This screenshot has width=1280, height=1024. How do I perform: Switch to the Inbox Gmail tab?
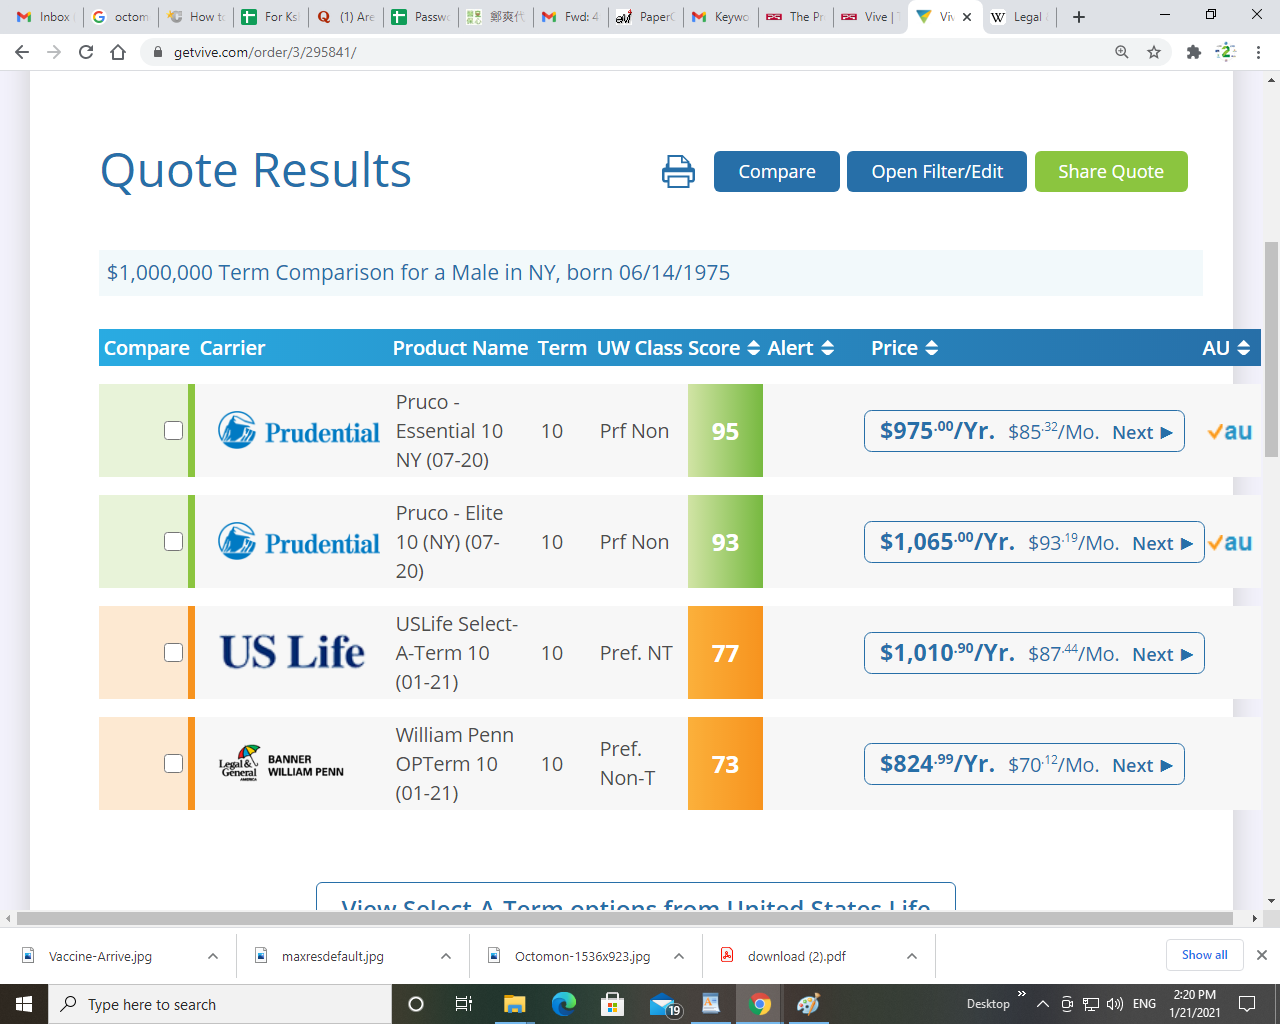click(x=44, y=17)
